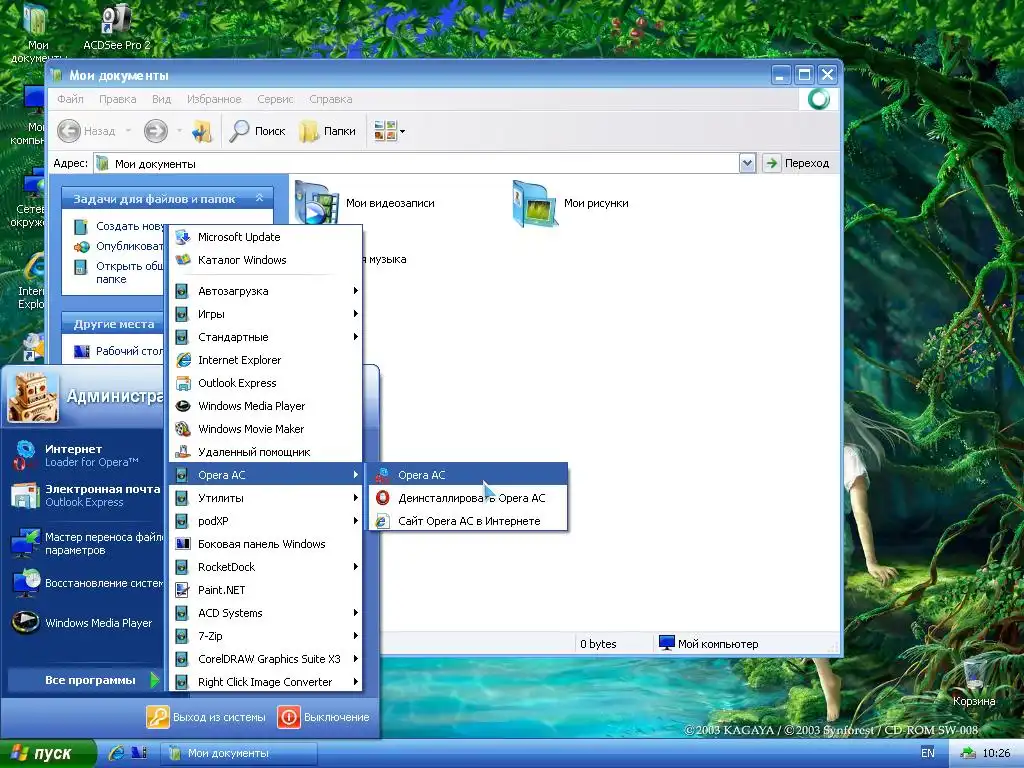Click Рабочий стол link in Другие места

(118, 351)
